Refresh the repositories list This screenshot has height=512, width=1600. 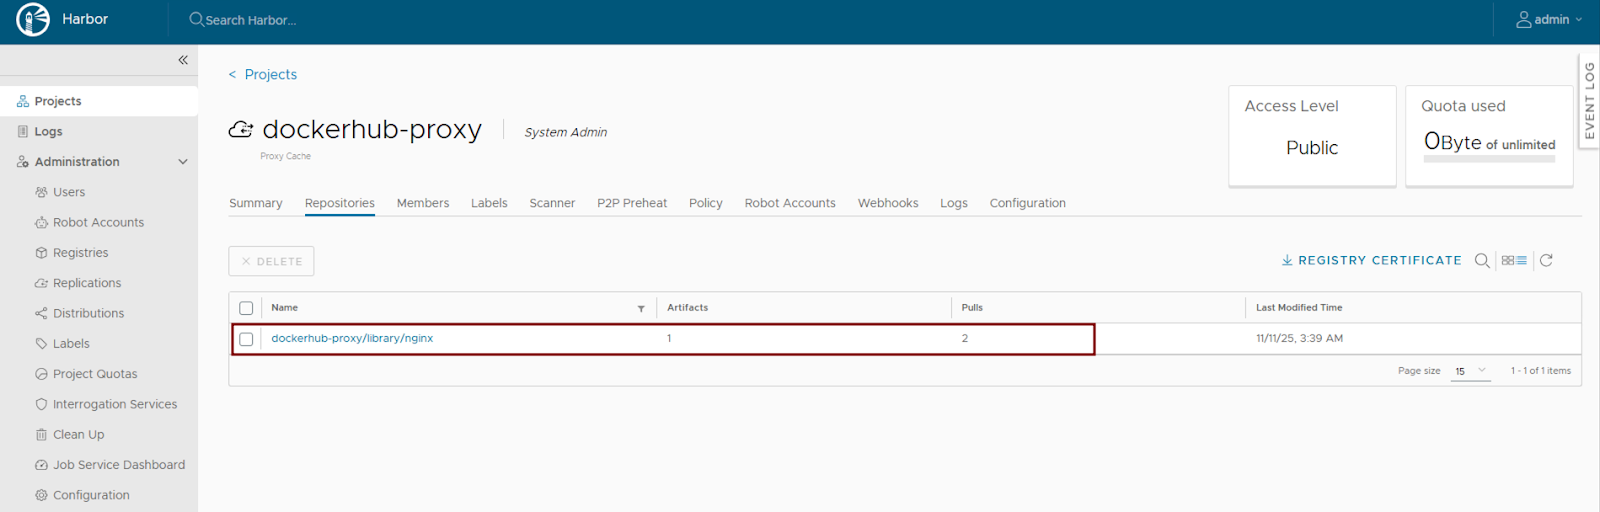pyautogui.click(x=1546, y=260)
